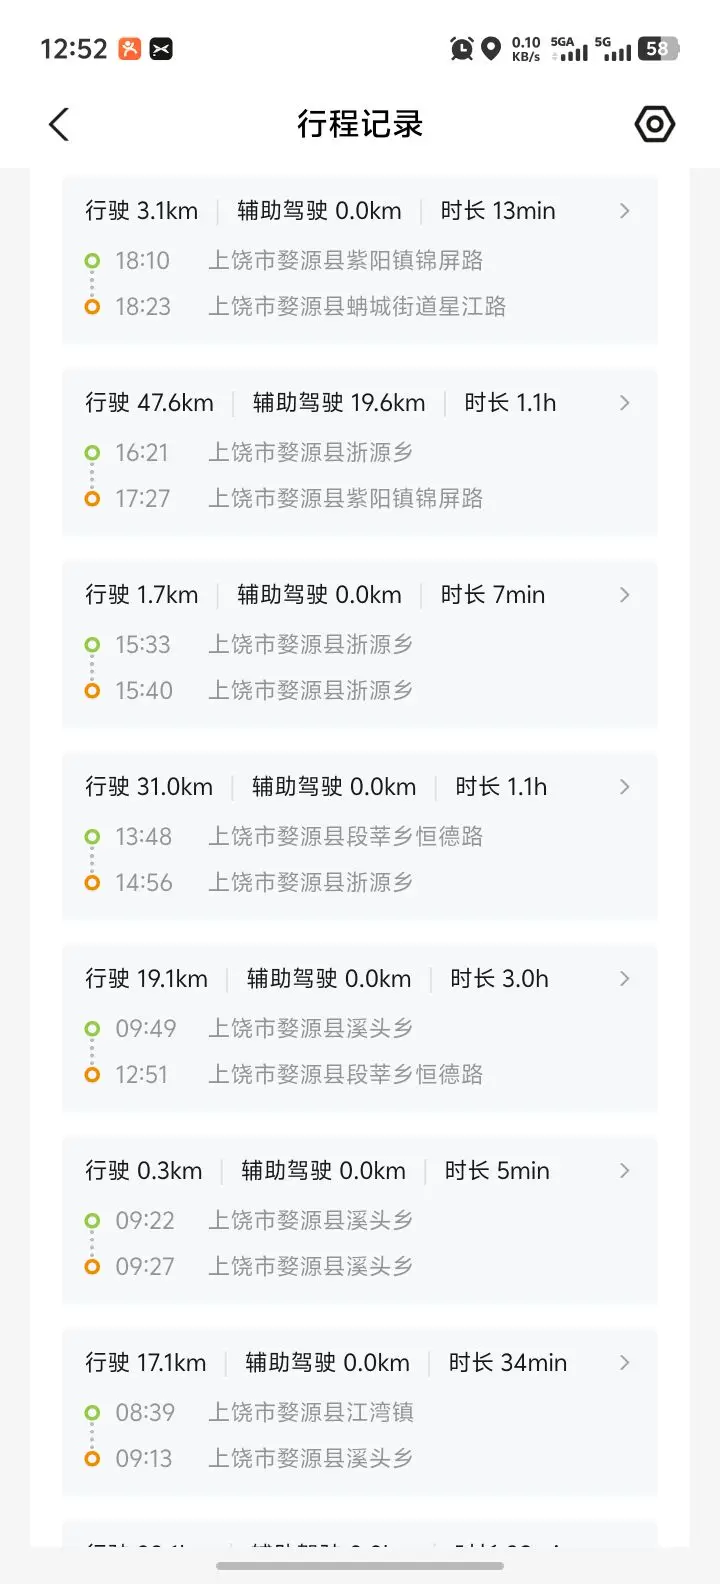Screen dimensions: 720x1584
Task: Tap the orange end dot at 17:27
Action: pyautogui.click(x=92, y=498)
